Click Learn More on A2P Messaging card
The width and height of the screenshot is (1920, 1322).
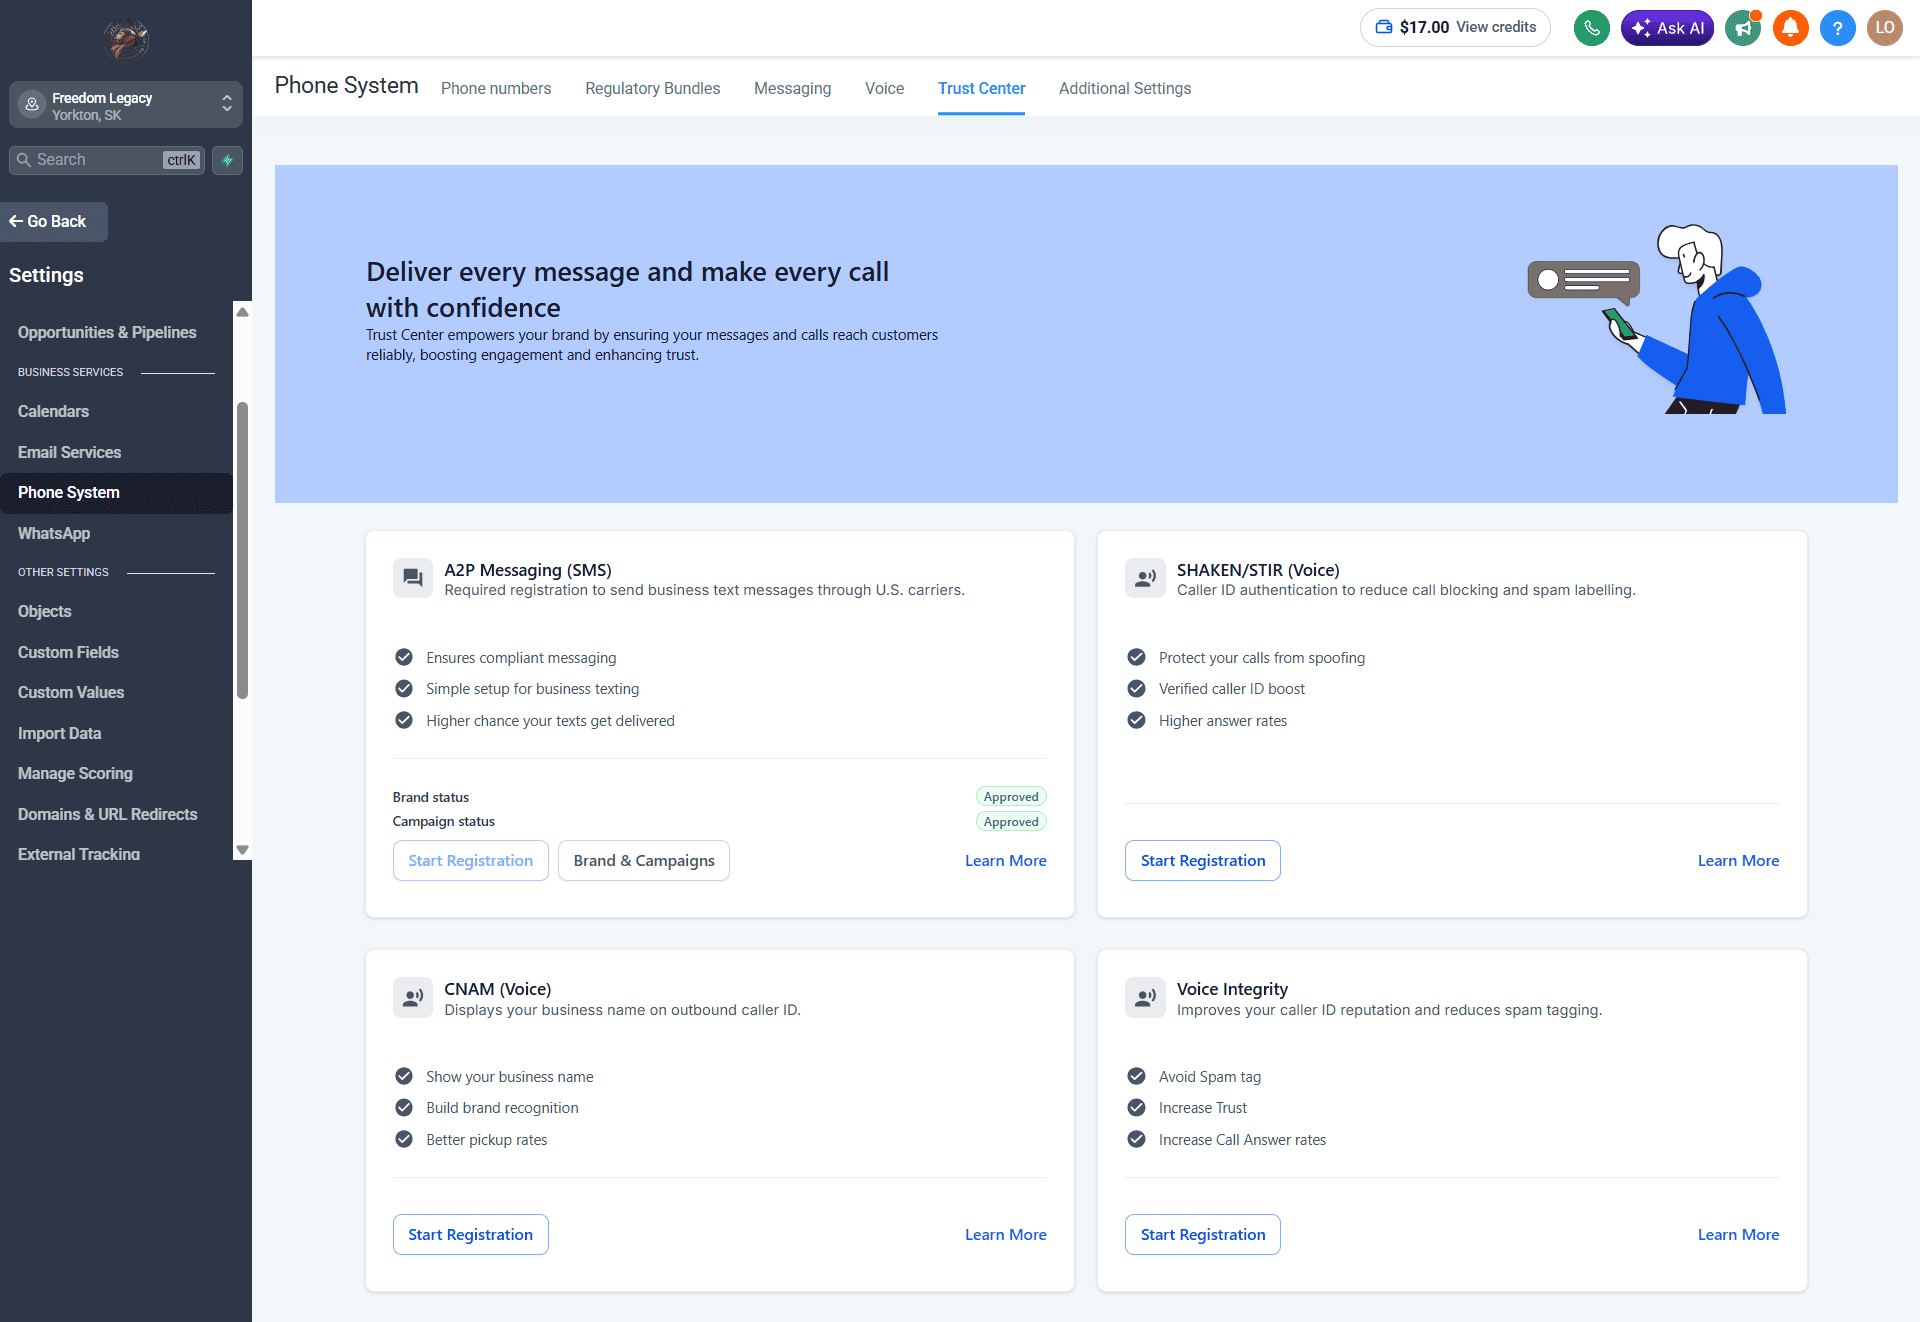click(1005, 860)
